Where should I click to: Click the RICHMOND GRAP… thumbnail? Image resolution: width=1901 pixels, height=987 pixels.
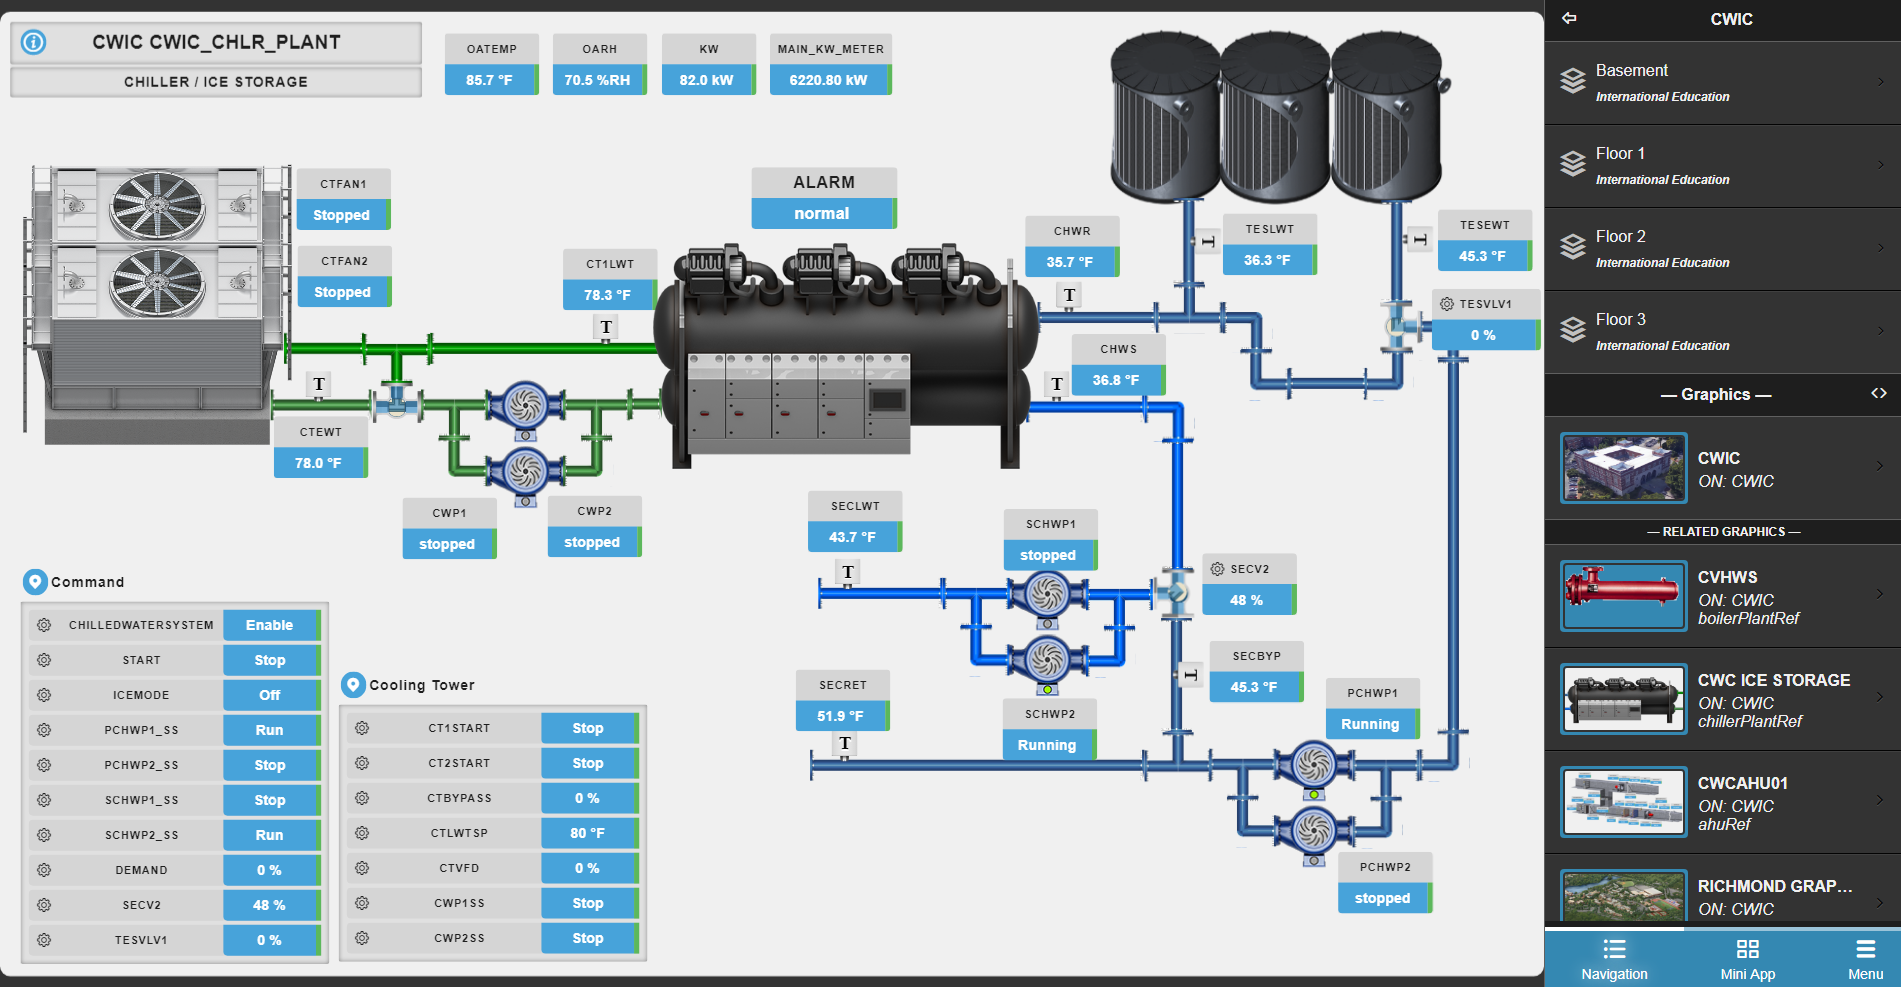pos(1623,896)
